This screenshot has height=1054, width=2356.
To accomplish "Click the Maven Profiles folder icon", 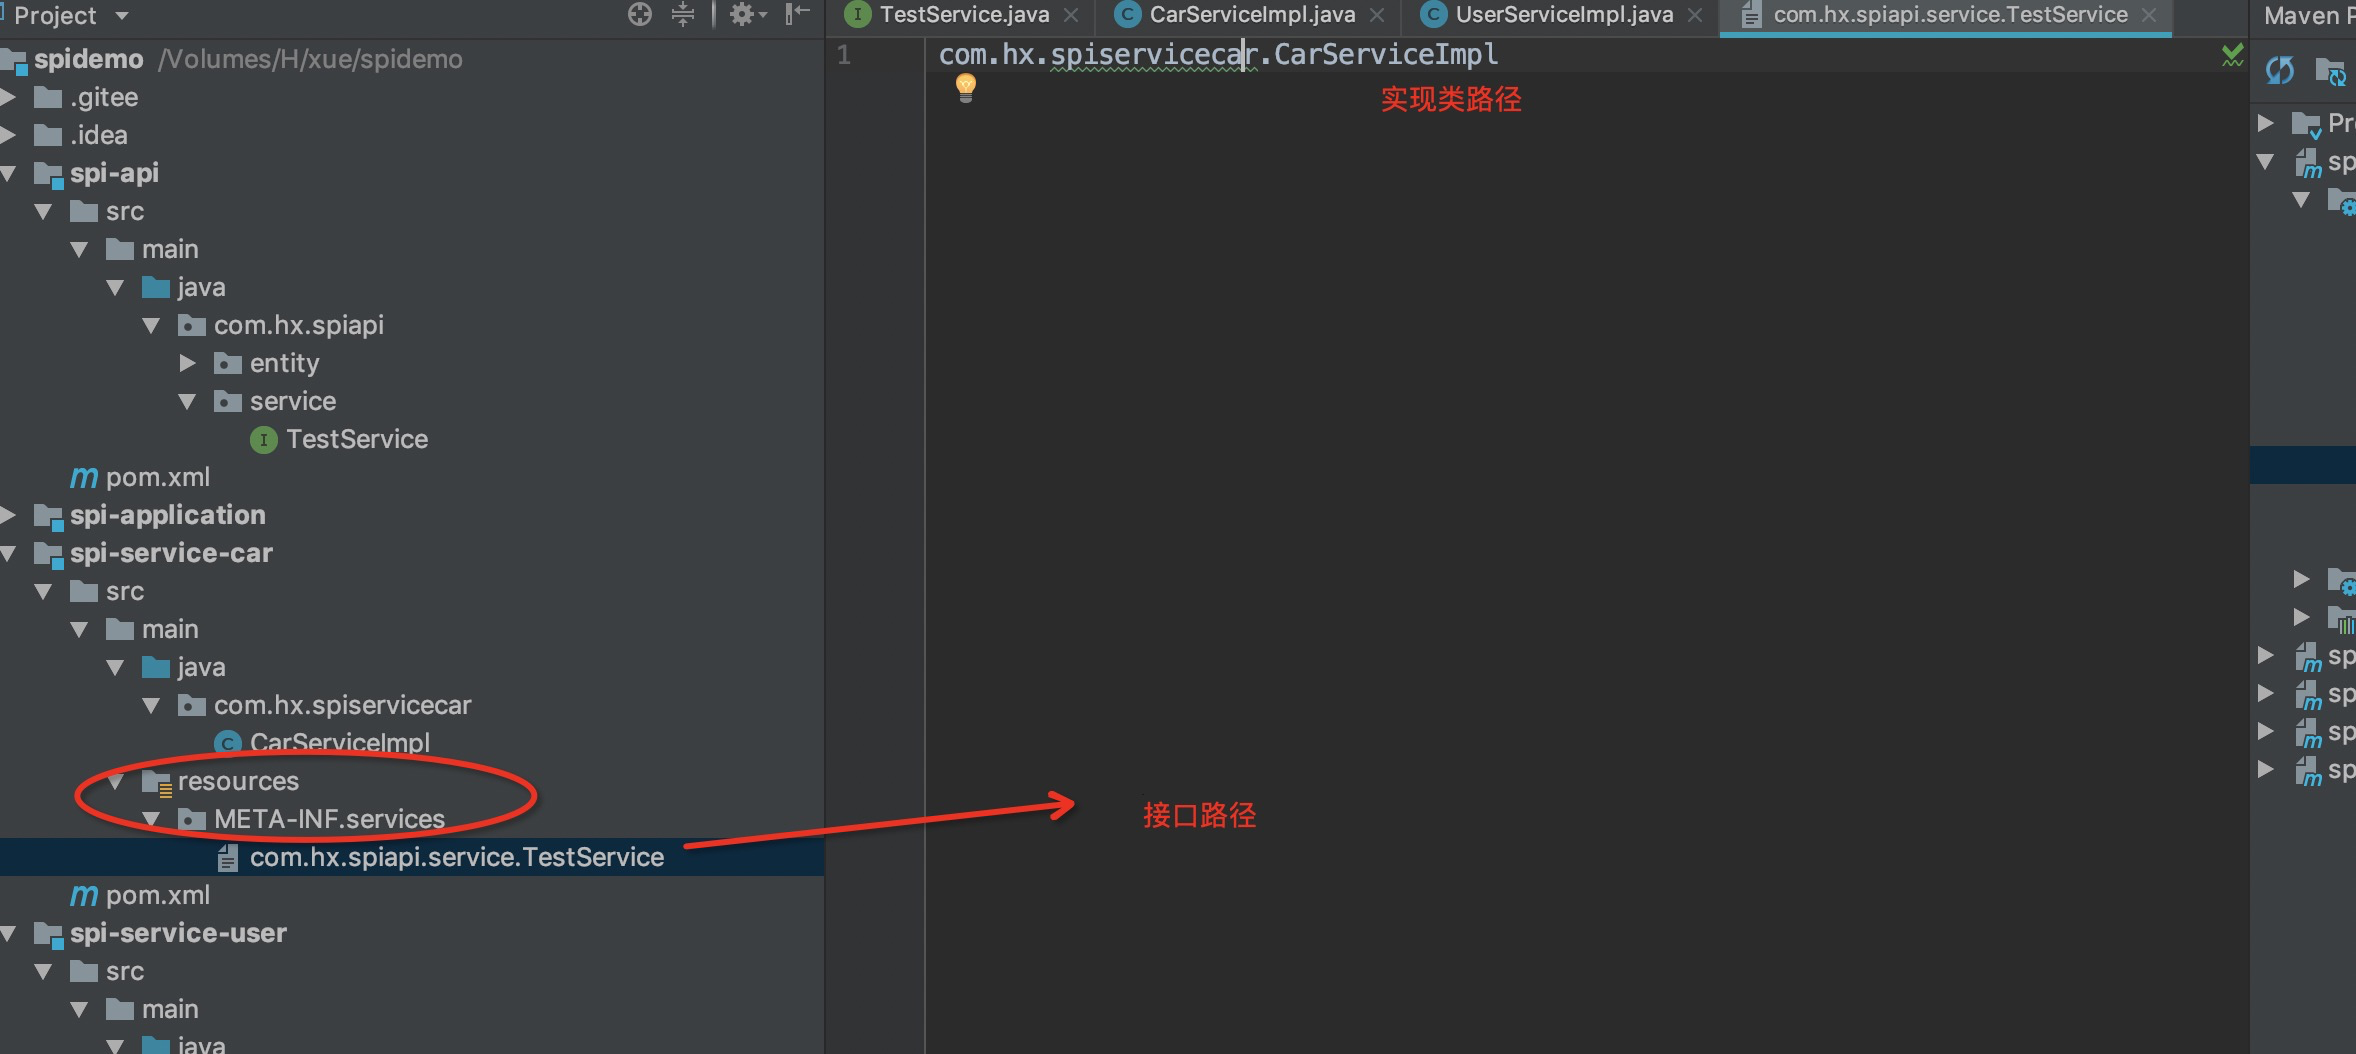I will [2306, 124].
